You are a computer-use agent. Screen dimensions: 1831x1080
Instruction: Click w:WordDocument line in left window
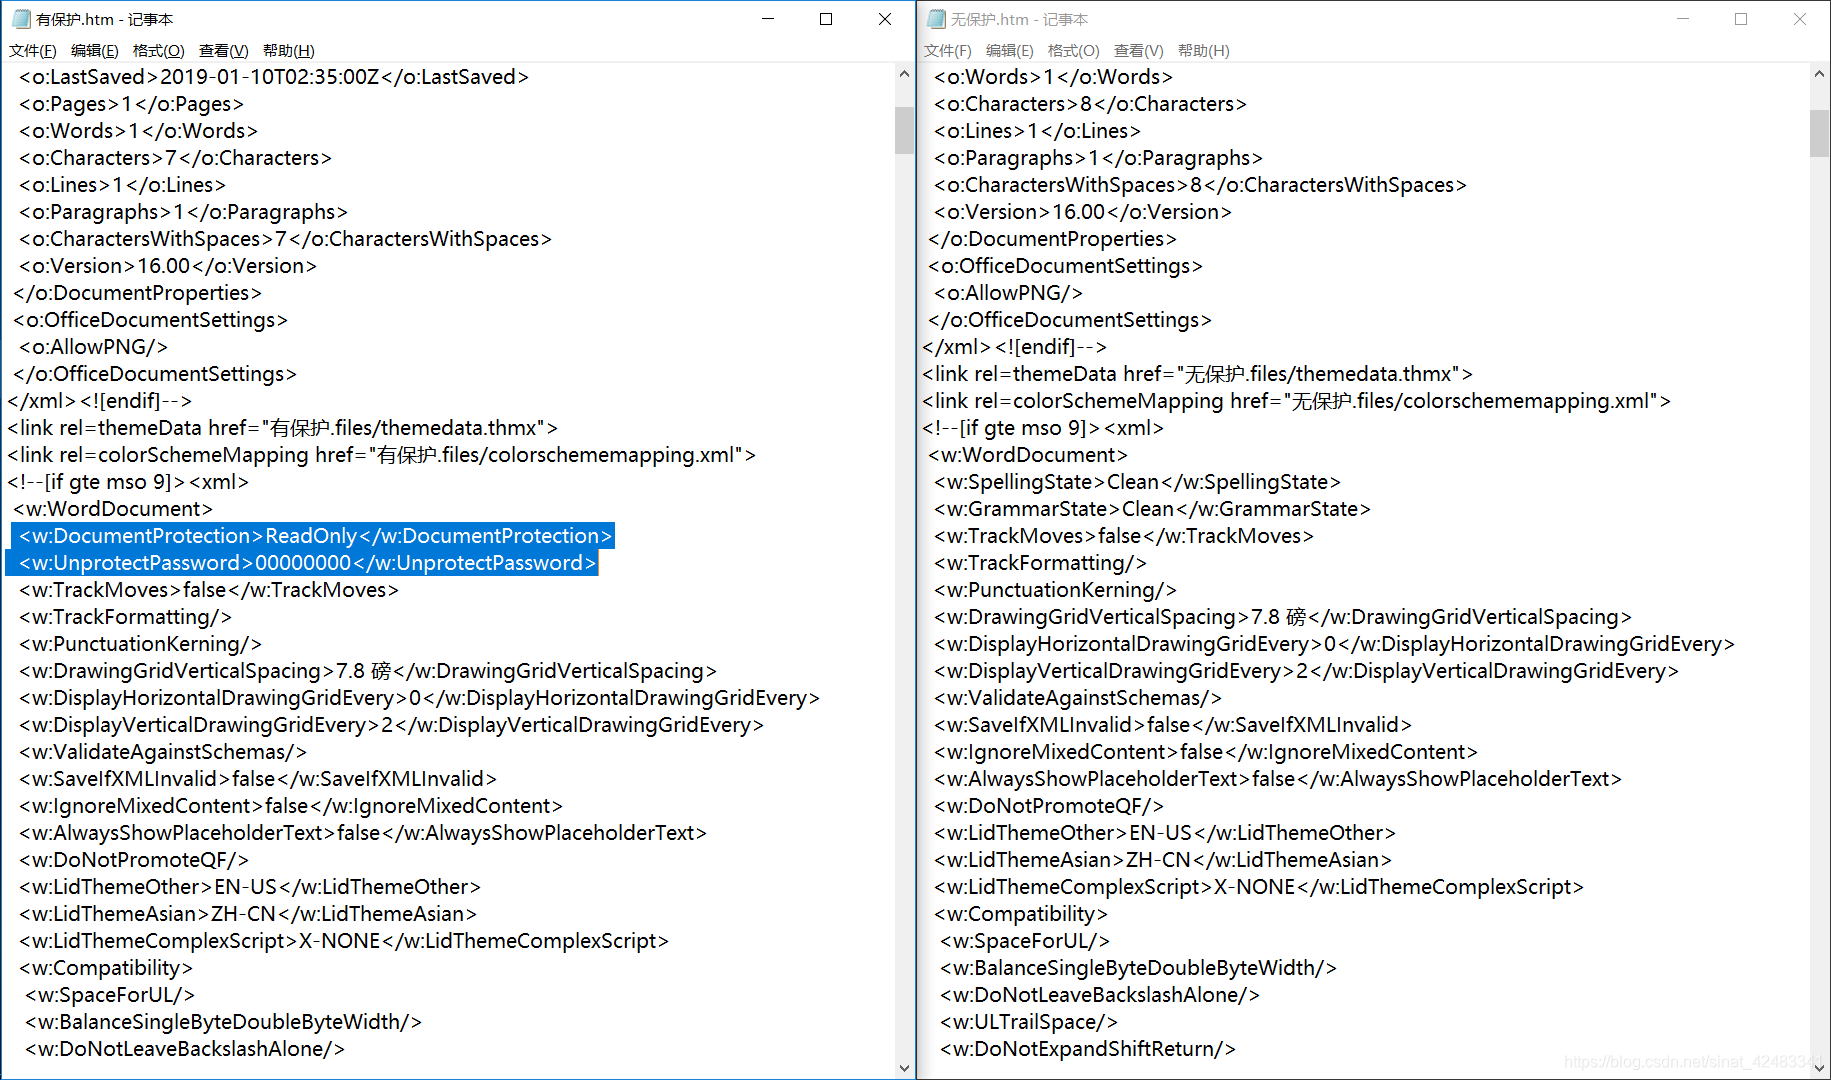coord(112,509)
